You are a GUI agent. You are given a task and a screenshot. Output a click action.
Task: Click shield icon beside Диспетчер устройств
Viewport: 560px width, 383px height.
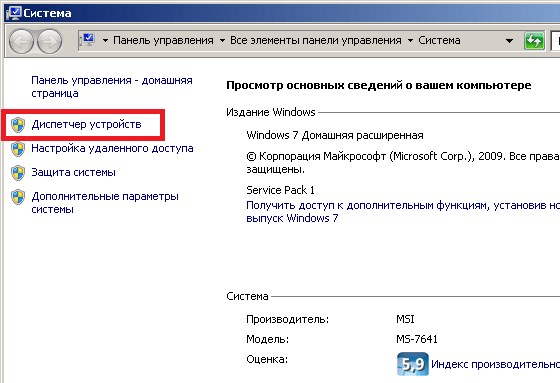tap(18, 125)
